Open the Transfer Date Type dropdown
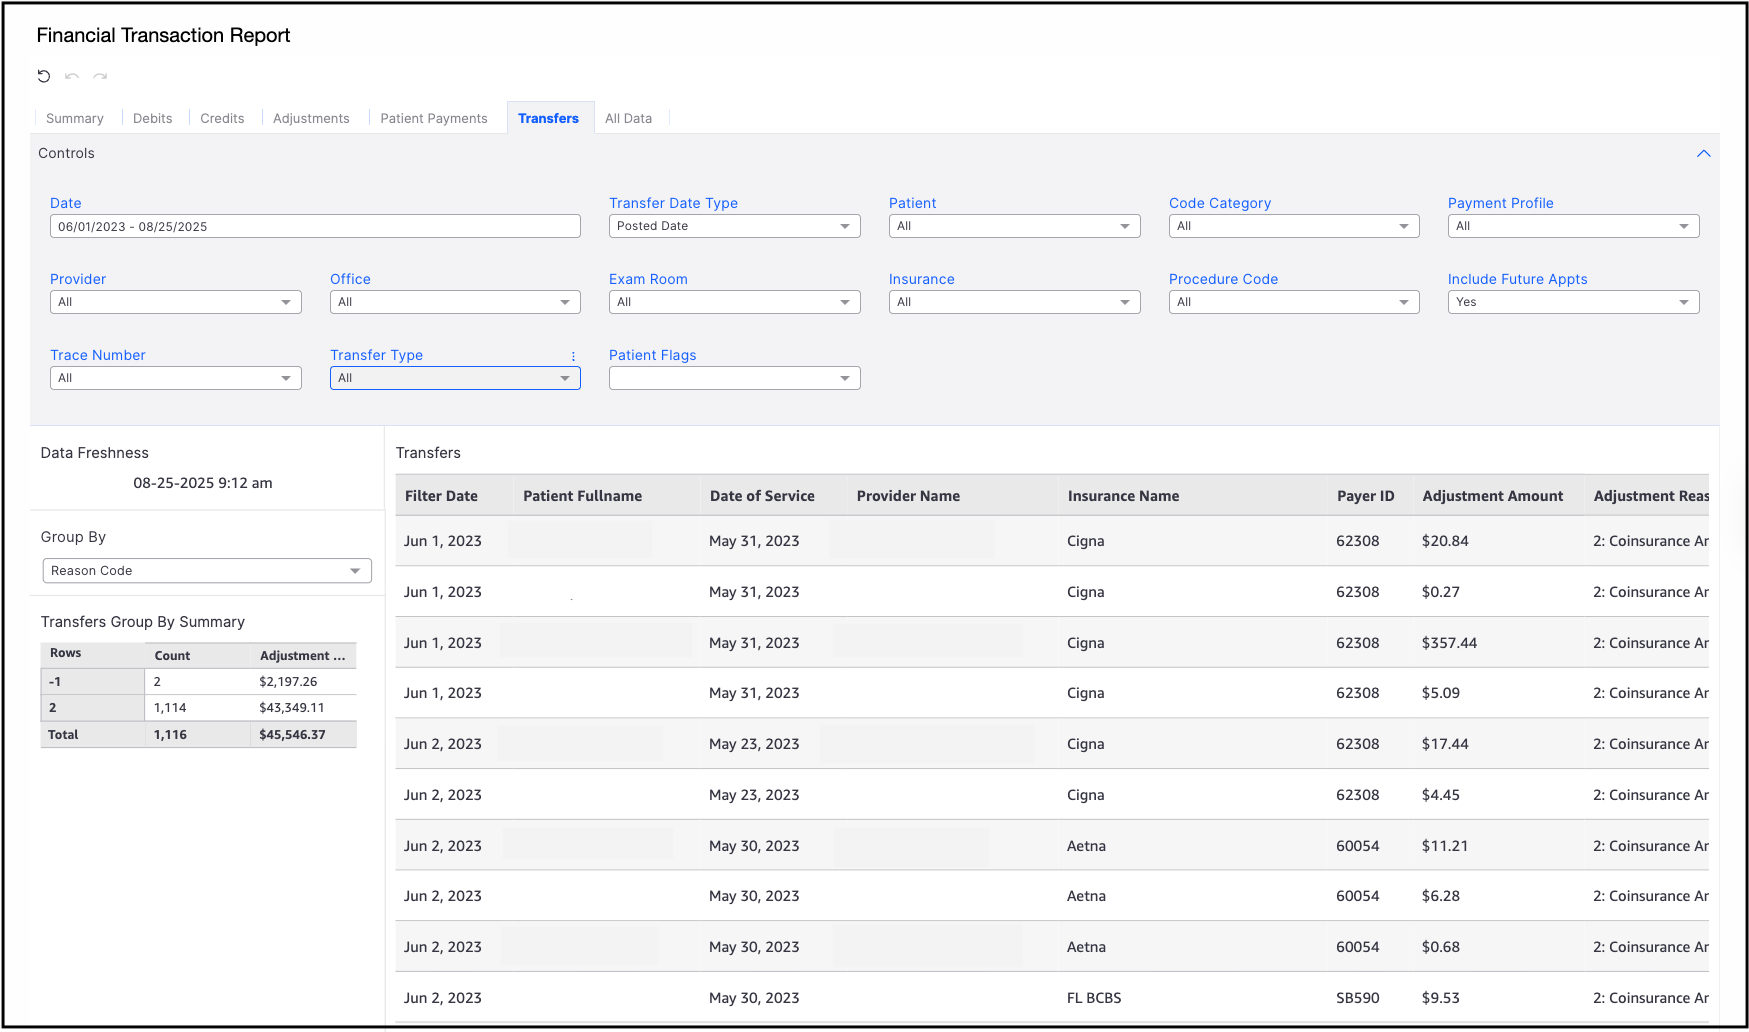Viewport: 1749px width, 1032px height. coord(734,226)
